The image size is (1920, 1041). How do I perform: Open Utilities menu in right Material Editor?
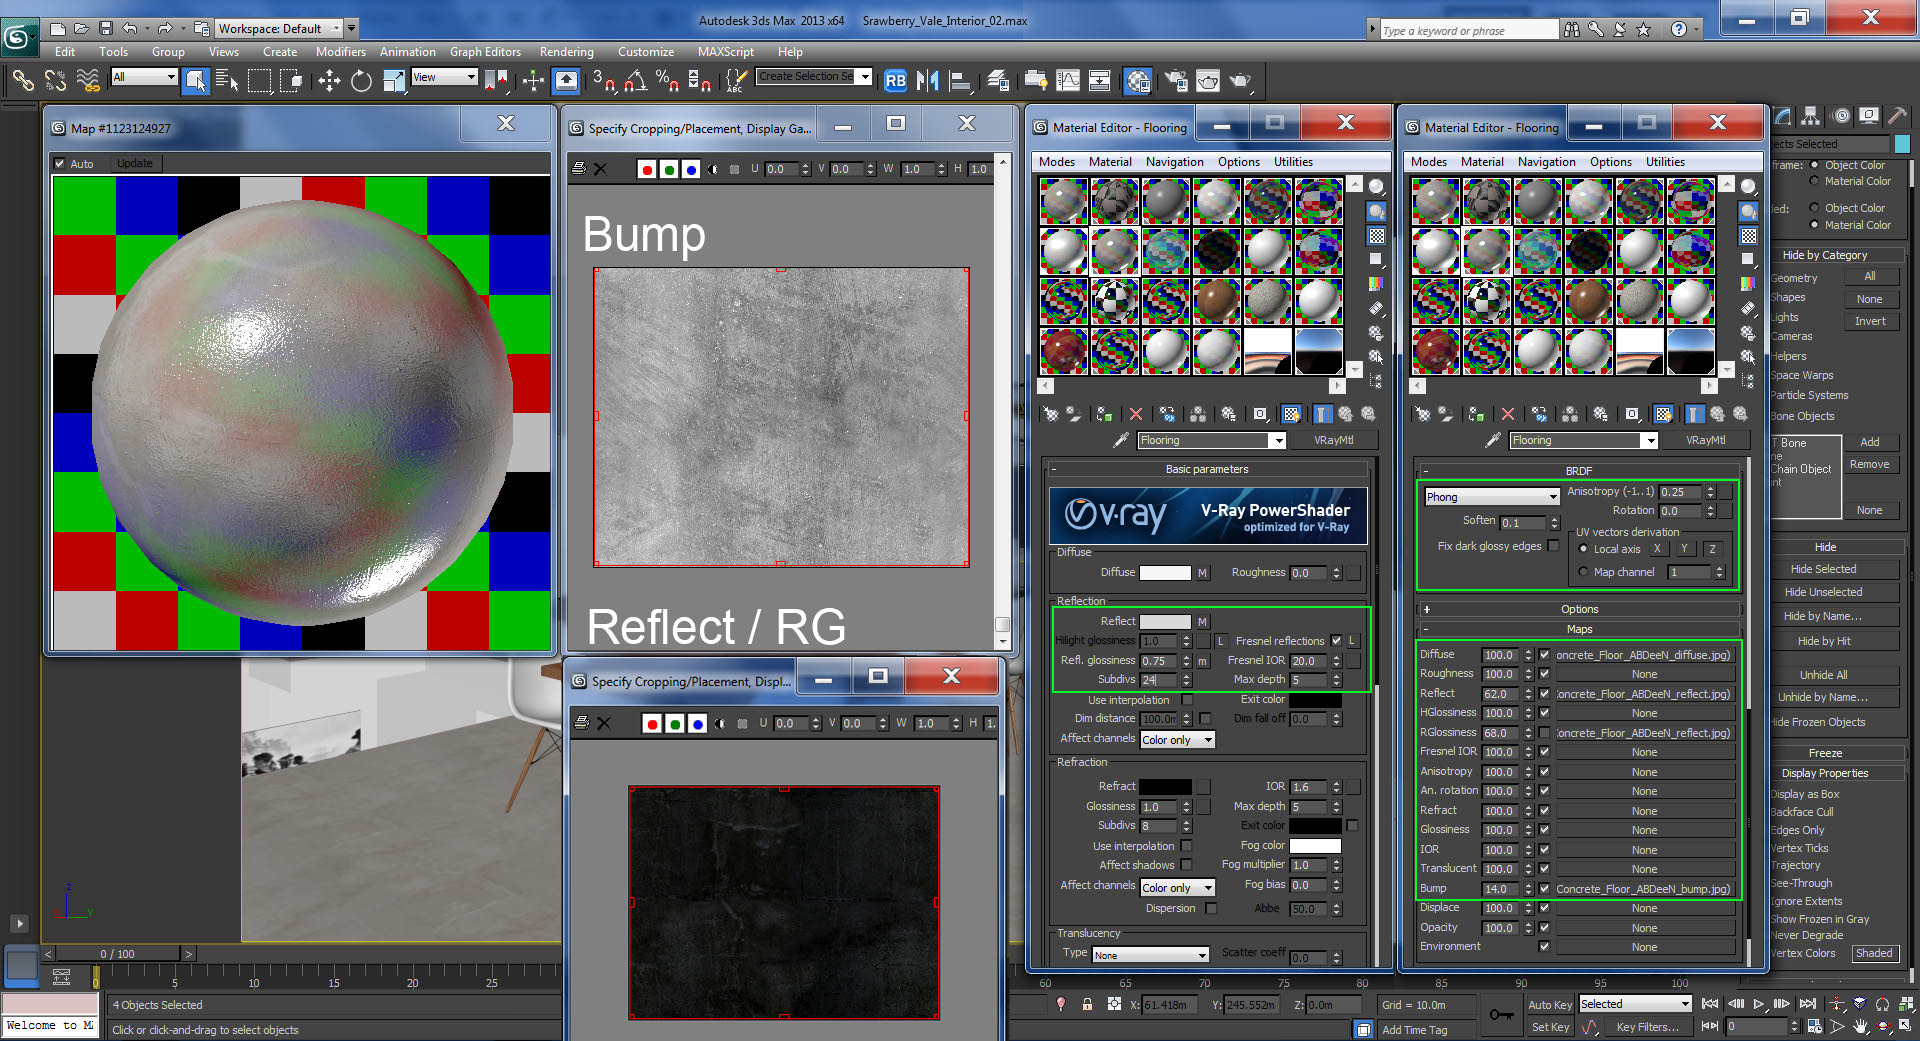click(1665, 162)
